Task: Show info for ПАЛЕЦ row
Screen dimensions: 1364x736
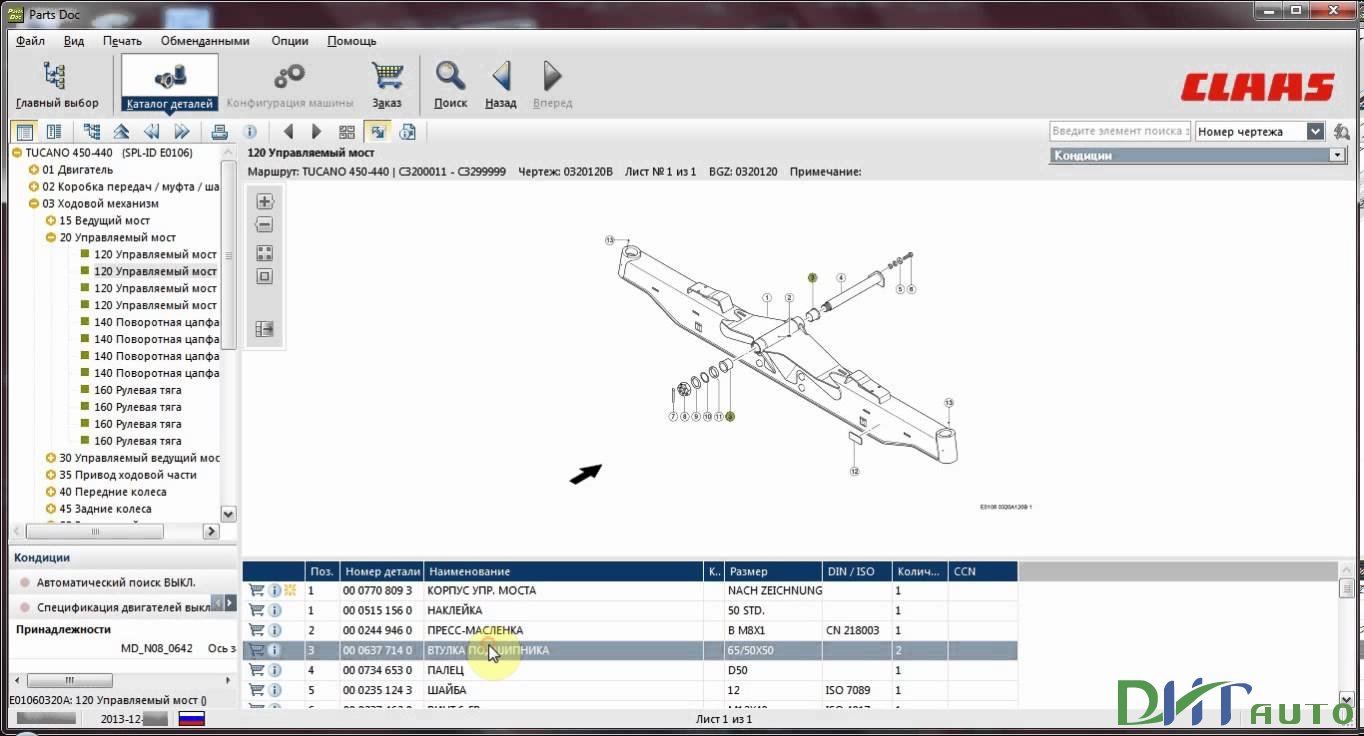Action: 275,670
